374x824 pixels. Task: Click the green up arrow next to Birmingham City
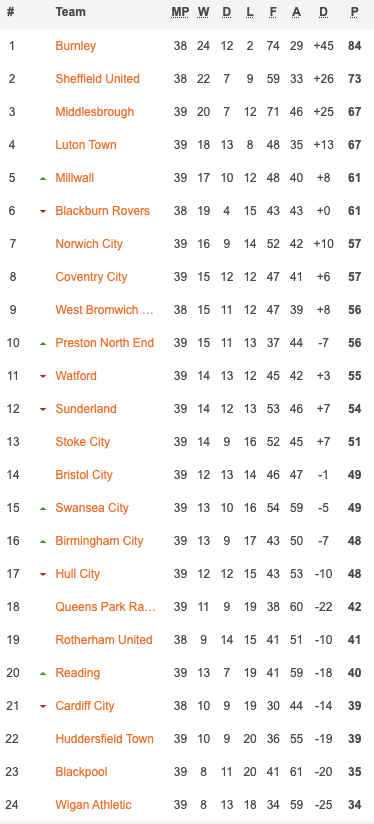[43, 541]
